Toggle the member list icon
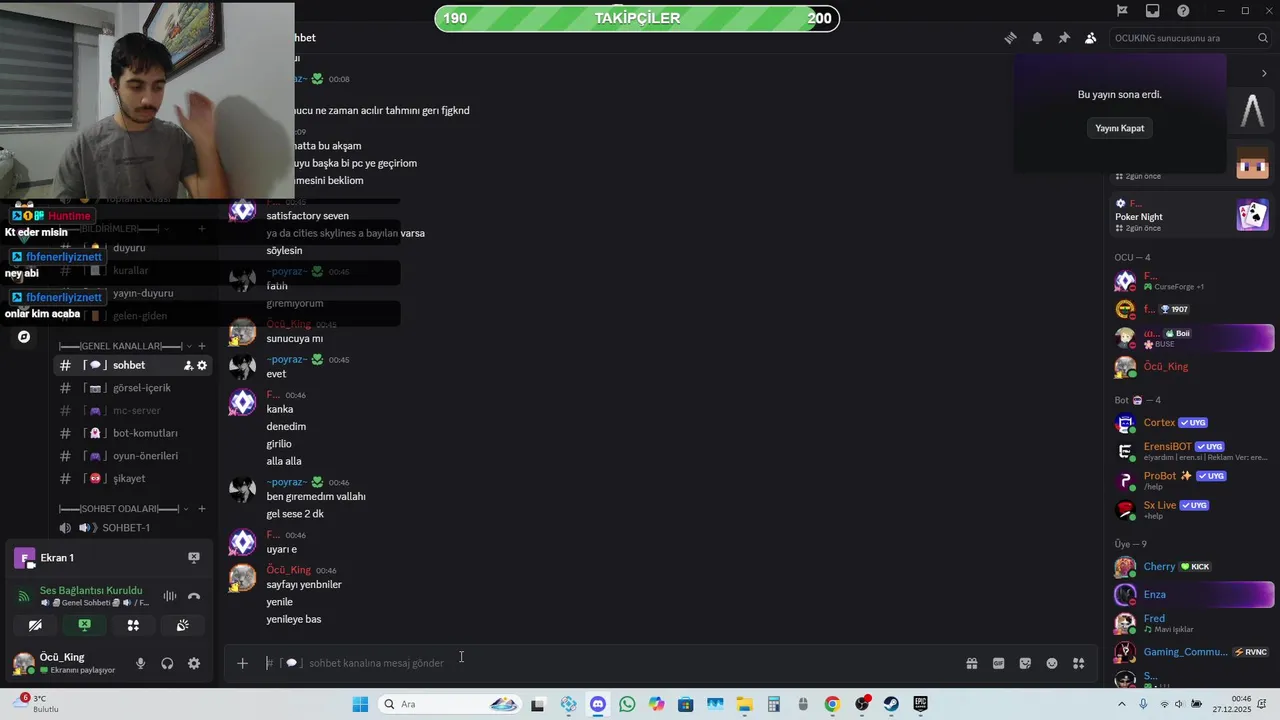 (x=1090, y=38)
